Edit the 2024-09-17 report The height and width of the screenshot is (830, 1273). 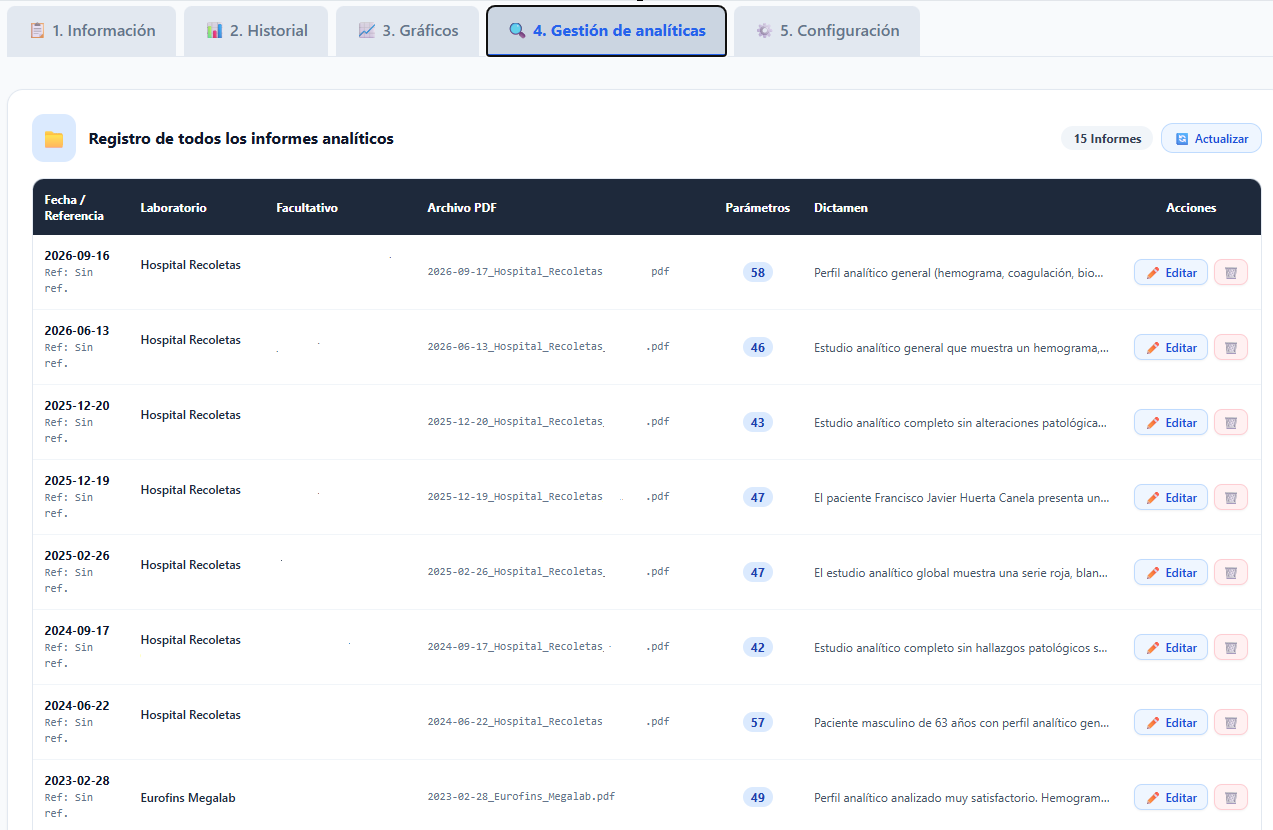[x=1171, y=648]
